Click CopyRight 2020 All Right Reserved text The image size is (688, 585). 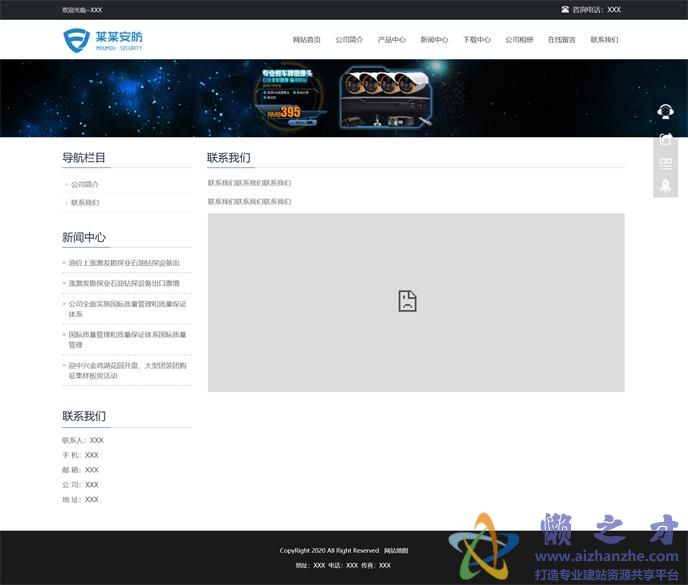click(329, 550)
